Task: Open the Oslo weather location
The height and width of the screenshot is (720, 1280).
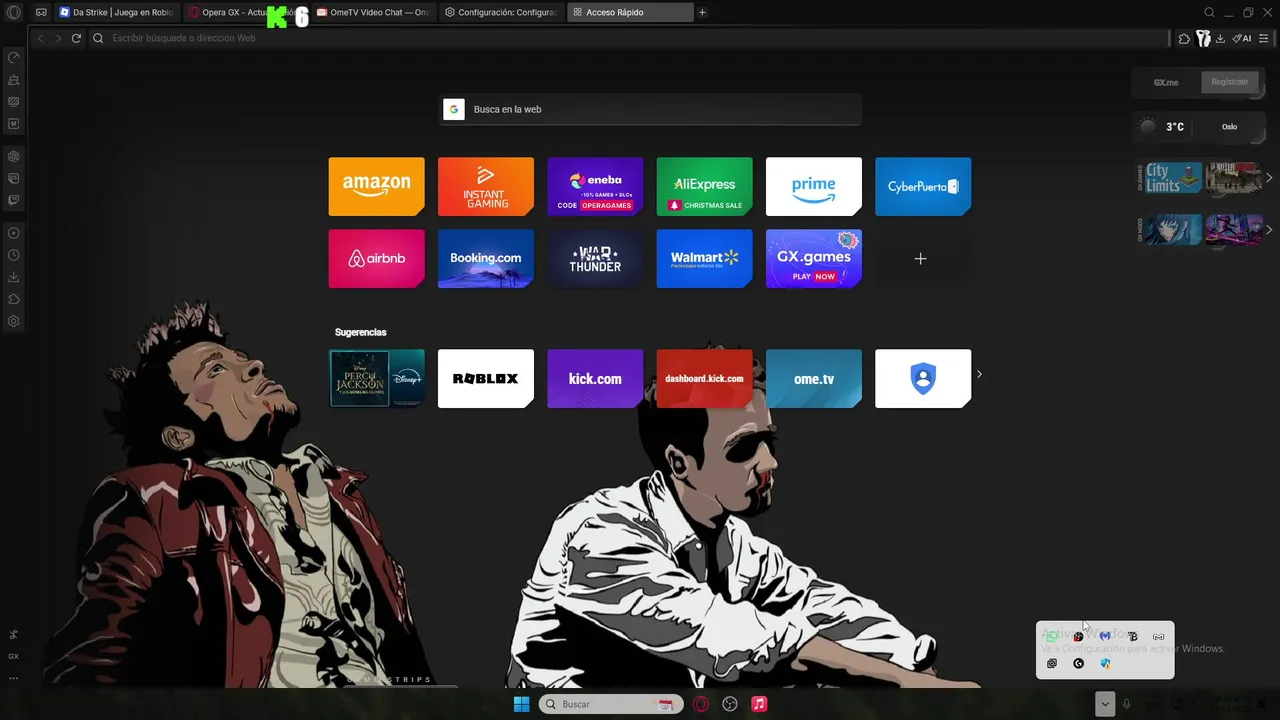Action: coord(1229,126)
